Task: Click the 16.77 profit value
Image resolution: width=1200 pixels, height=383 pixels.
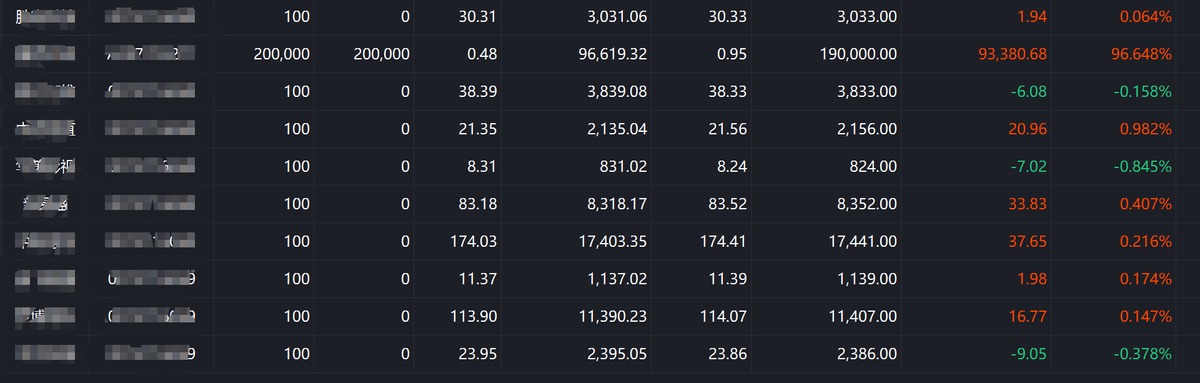Action: [1027, 316]
